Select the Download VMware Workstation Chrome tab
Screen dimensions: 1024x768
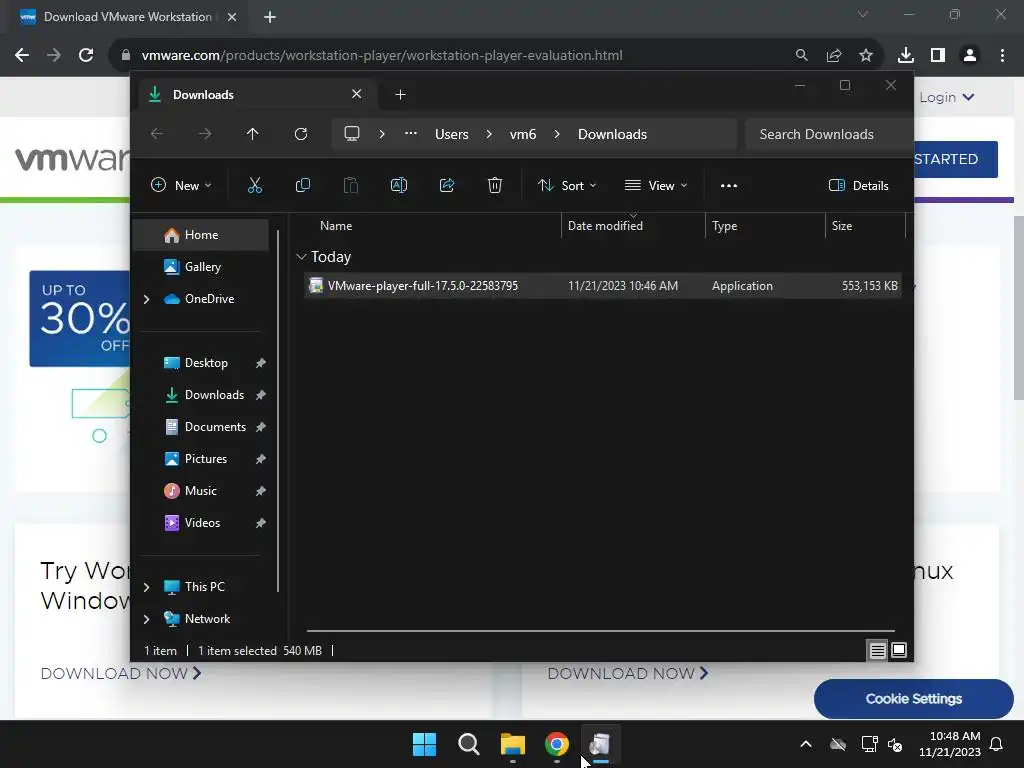[x=128, y=17]
